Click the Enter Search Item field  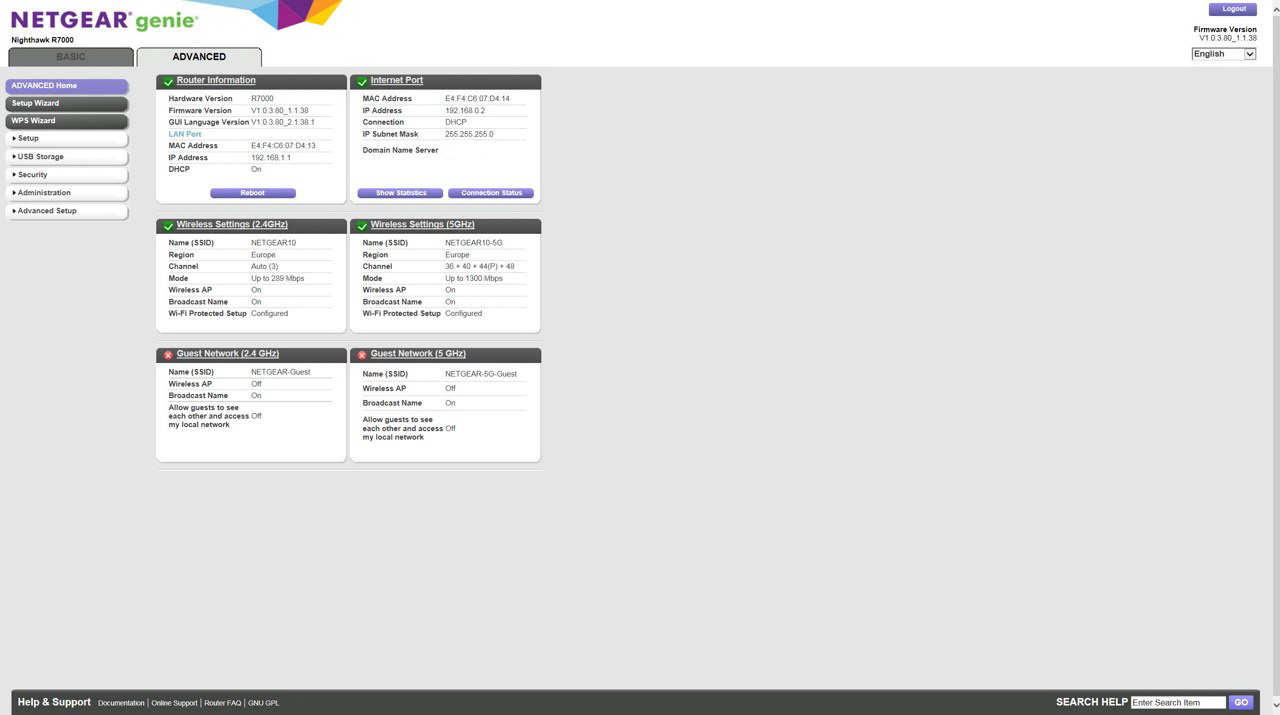pyautogui.click(x=1178, y=703)
